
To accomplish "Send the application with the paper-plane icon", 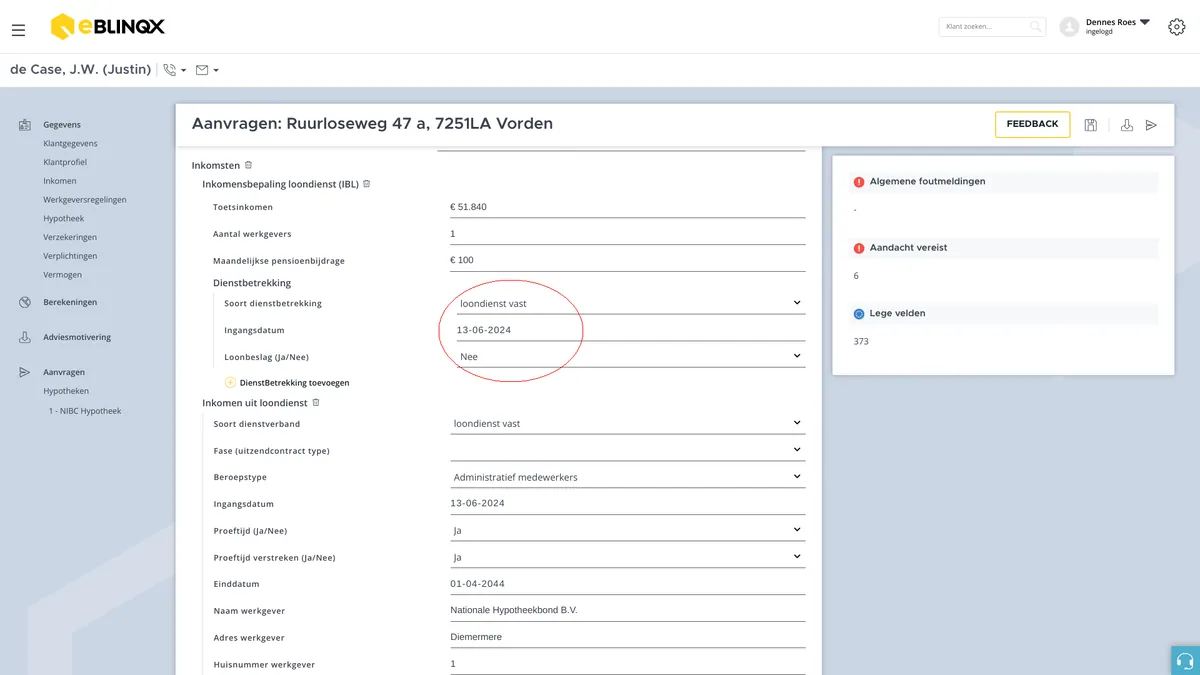I will click(1152, 125).
